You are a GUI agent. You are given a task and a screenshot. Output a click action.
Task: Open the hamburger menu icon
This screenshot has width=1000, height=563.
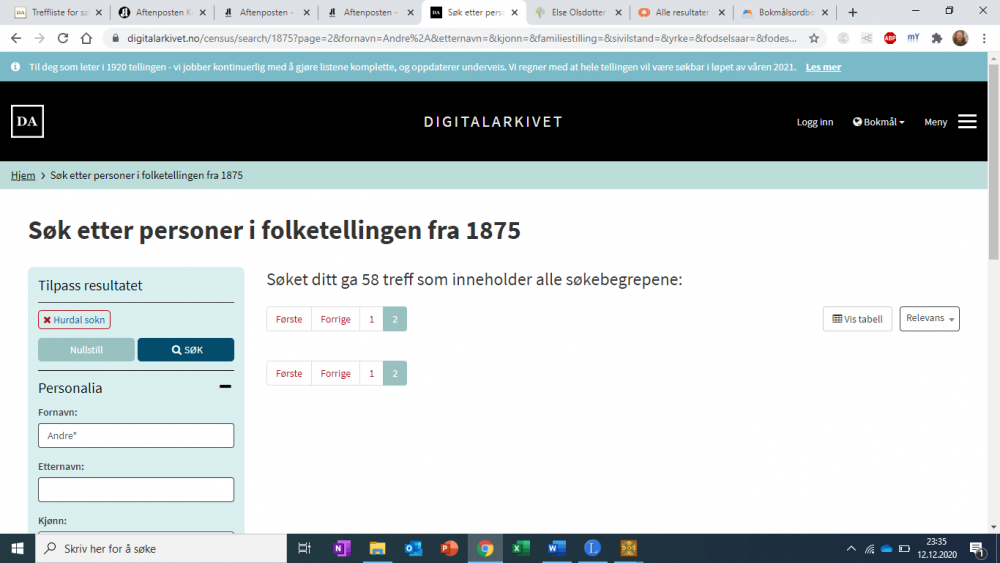[967, 122]
